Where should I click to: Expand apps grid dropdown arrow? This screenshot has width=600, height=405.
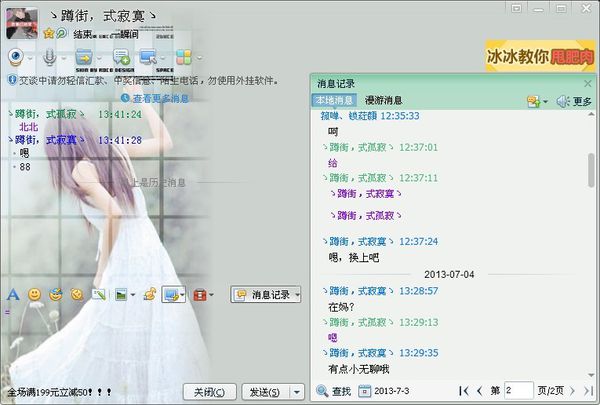[199, 58]
